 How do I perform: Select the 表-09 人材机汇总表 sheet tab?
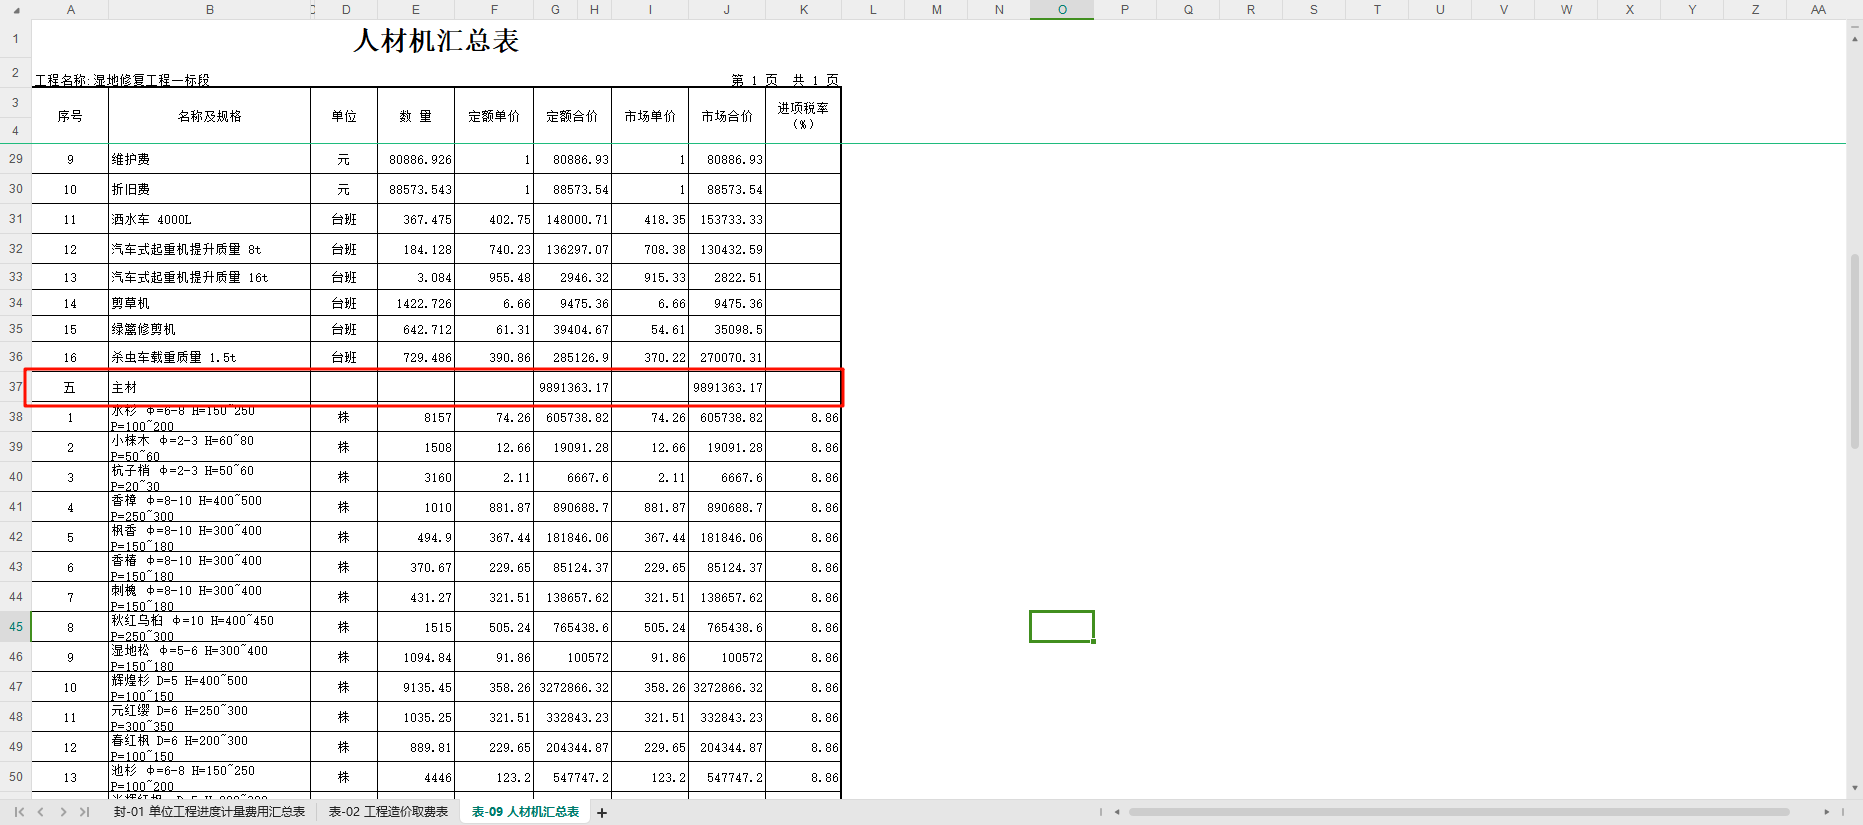[x=525, y=812]
